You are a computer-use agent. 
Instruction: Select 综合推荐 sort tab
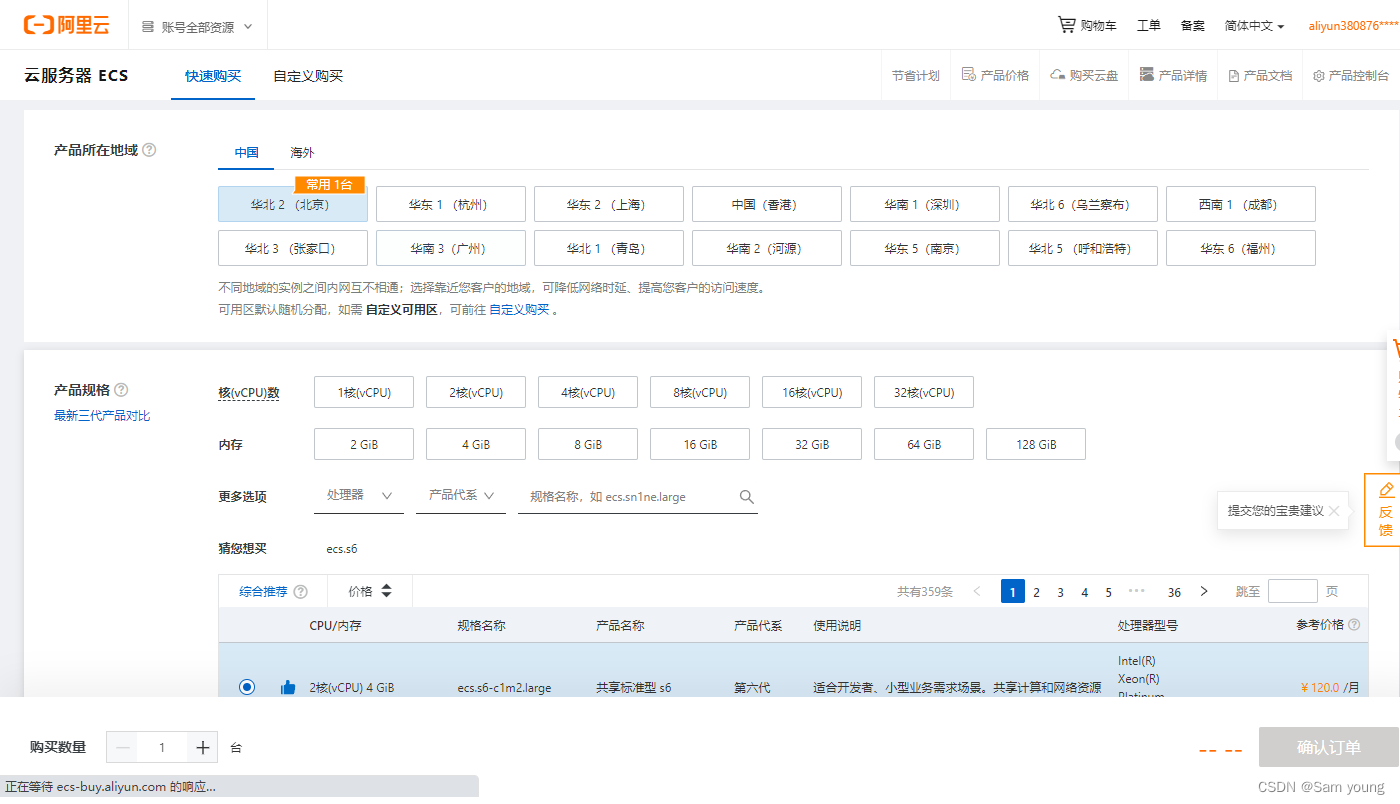[x=263, y=592]
